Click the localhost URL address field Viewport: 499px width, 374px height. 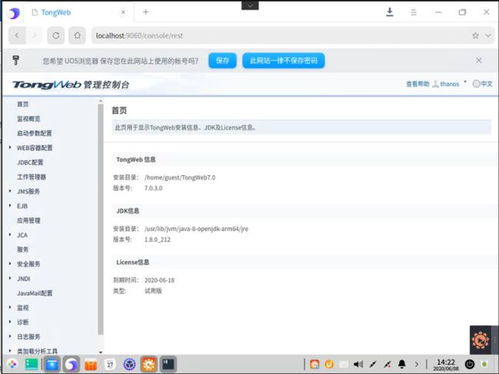tap(280, 35)
